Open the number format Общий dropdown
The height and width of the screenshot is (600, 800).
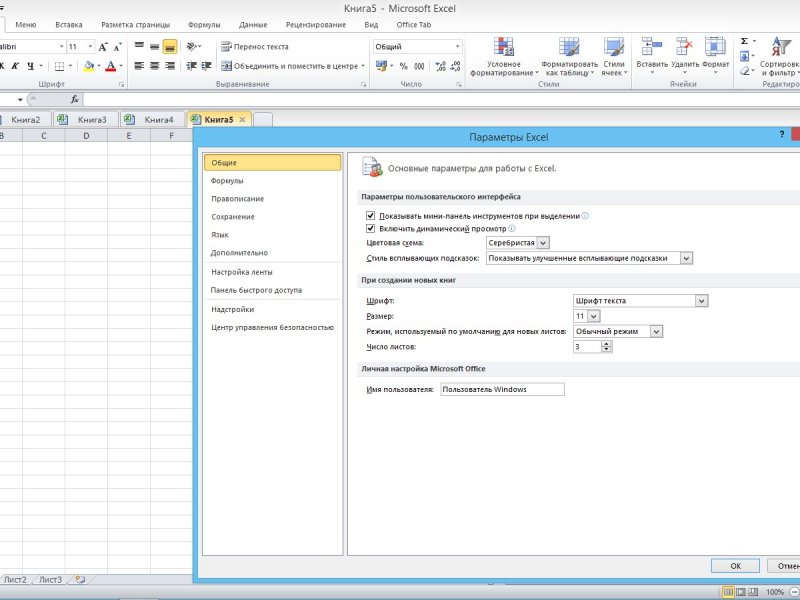tap(457, 46)
